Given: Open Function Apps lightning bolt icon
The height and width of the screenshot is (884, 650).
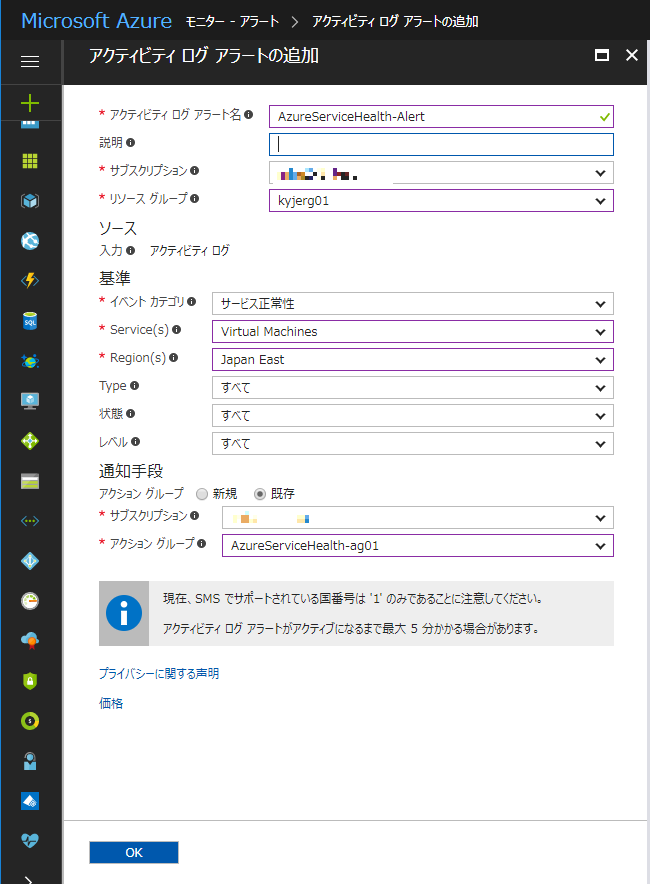Looking at the screenshot, I should pyautogui.click(x=30, y=280).
